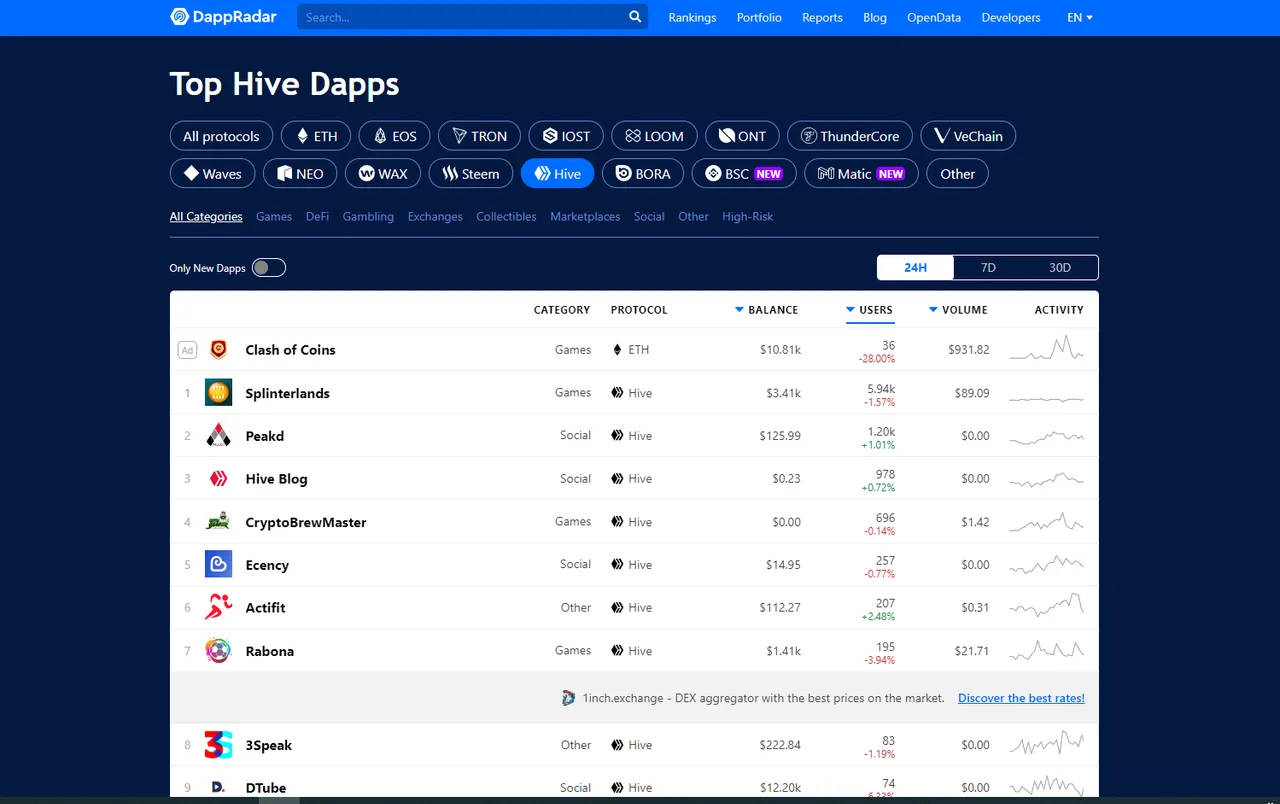Filter by Games category
The height and width of the screenshot is (804, 1280).
[x=274, y=216]
